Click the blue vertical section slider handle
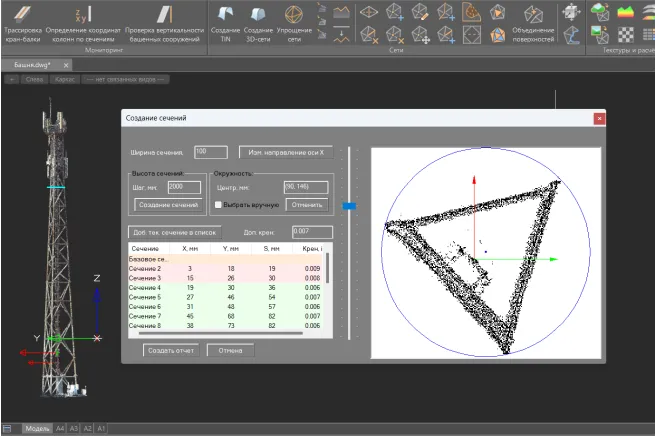The image size is (656, 436). click(x=348, y=206)
